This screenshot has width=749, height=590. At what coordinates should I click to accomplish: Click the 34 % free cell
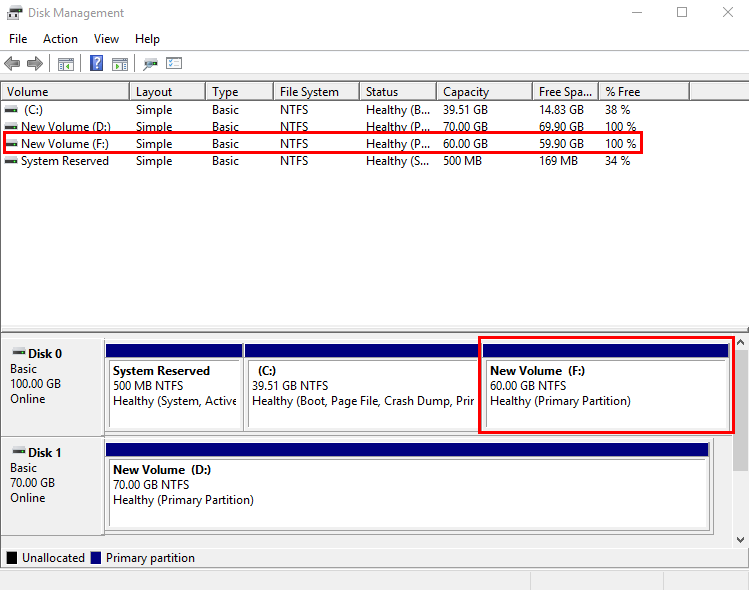click(618, 161)
